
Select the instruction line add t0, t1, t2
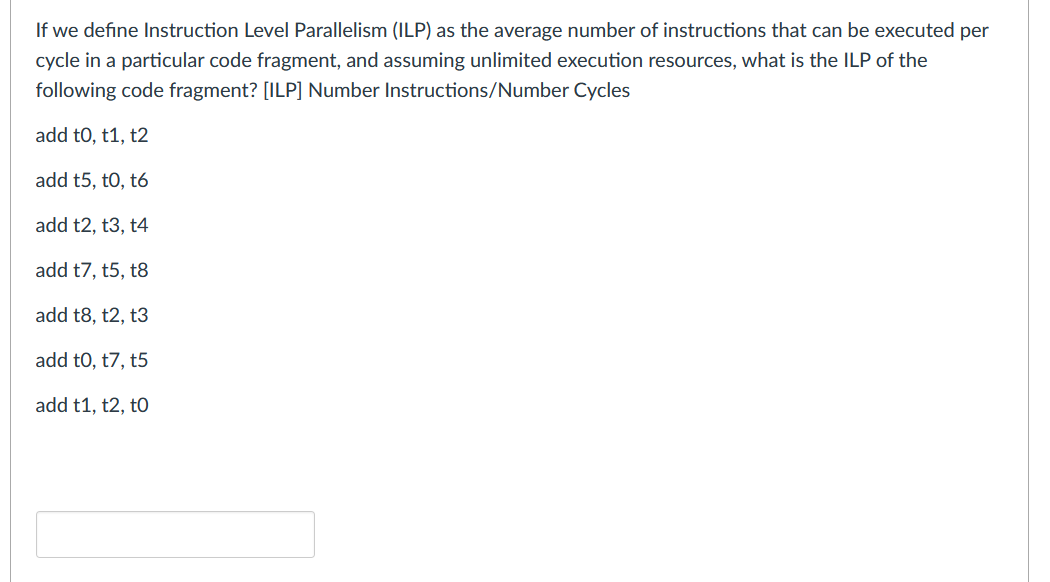[x=92, y=135]
